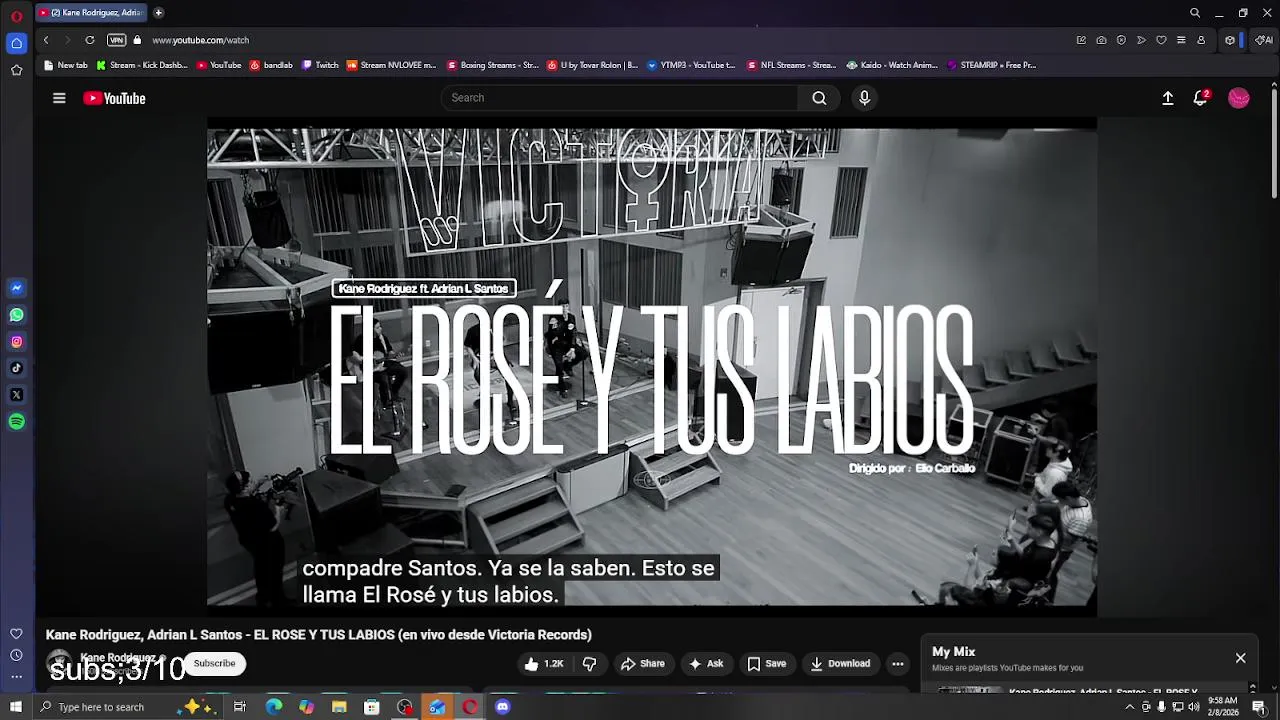Open Messenger in Opera sidebar

(x=16, y=288)
